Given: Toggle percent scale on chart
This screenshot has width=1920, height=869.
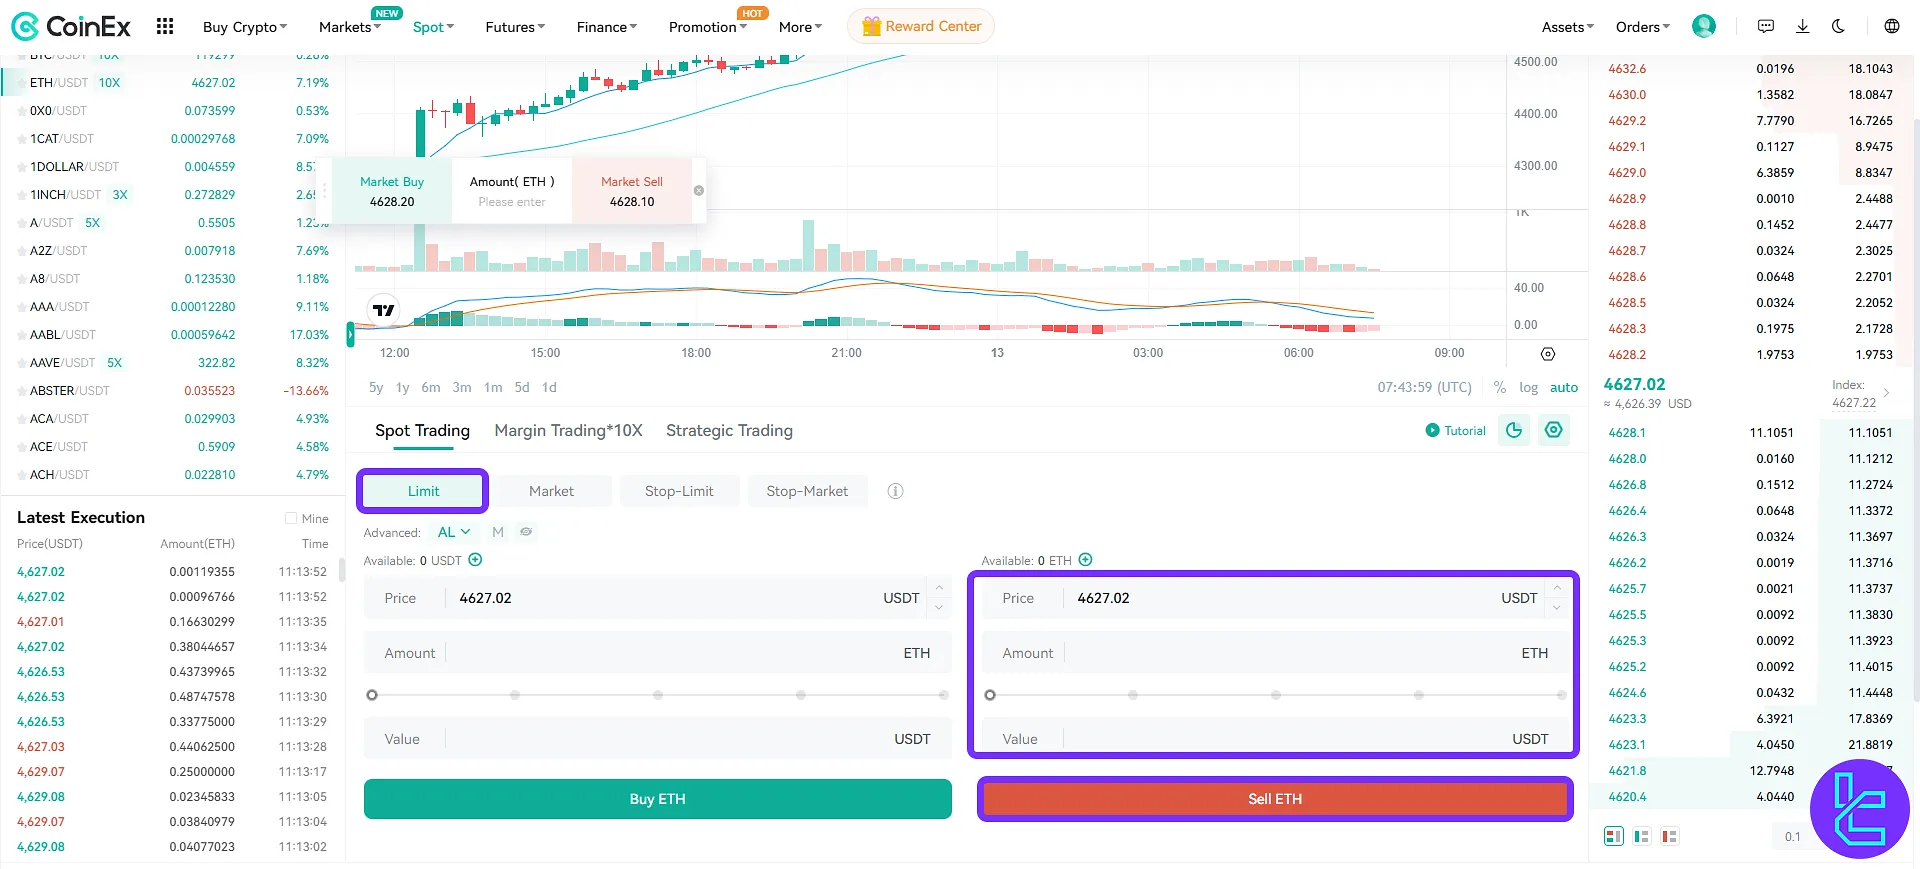Looking at the screenshot, I should click(1500, 387).
